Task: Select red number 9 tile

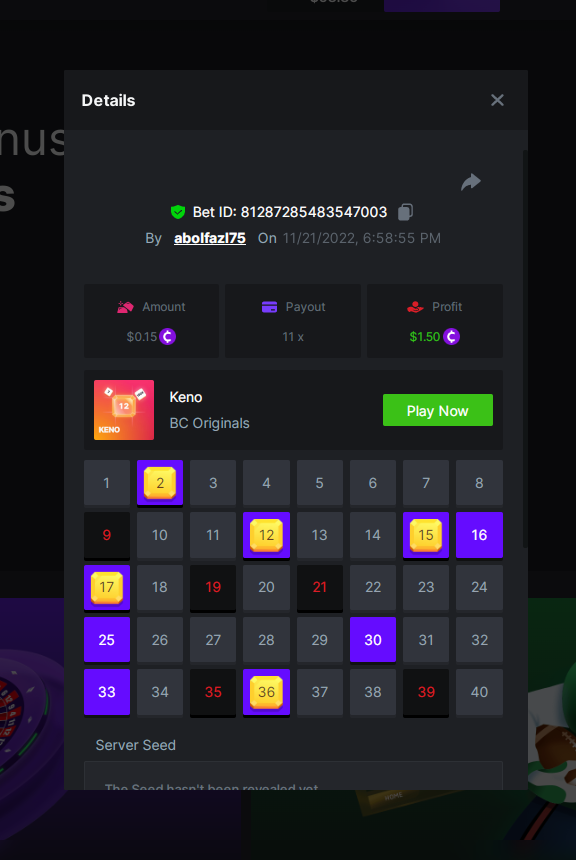Action: [x=107, y=535]
